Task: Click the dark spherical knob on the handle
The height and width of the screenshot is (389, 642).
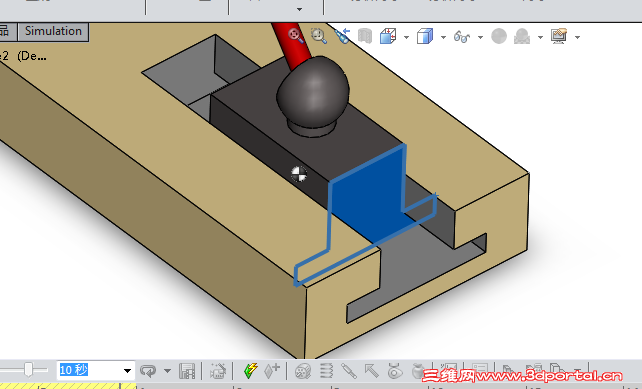Action: pyautogui.click(x=313, y=92)
